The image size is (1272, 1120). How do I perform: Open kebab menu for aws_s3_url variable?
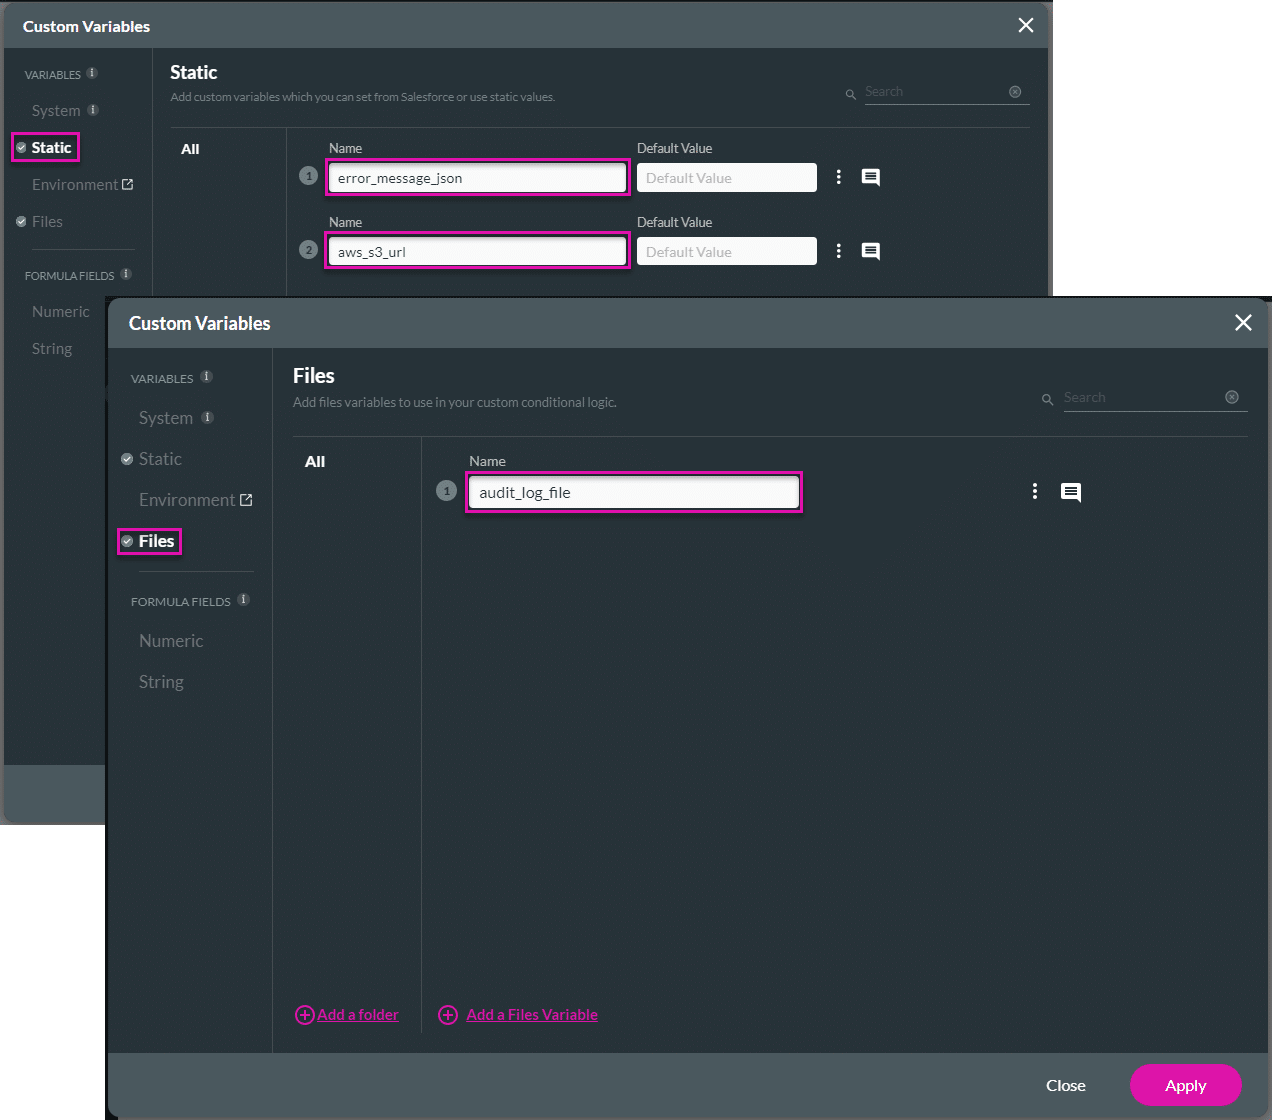coord(838,251)
